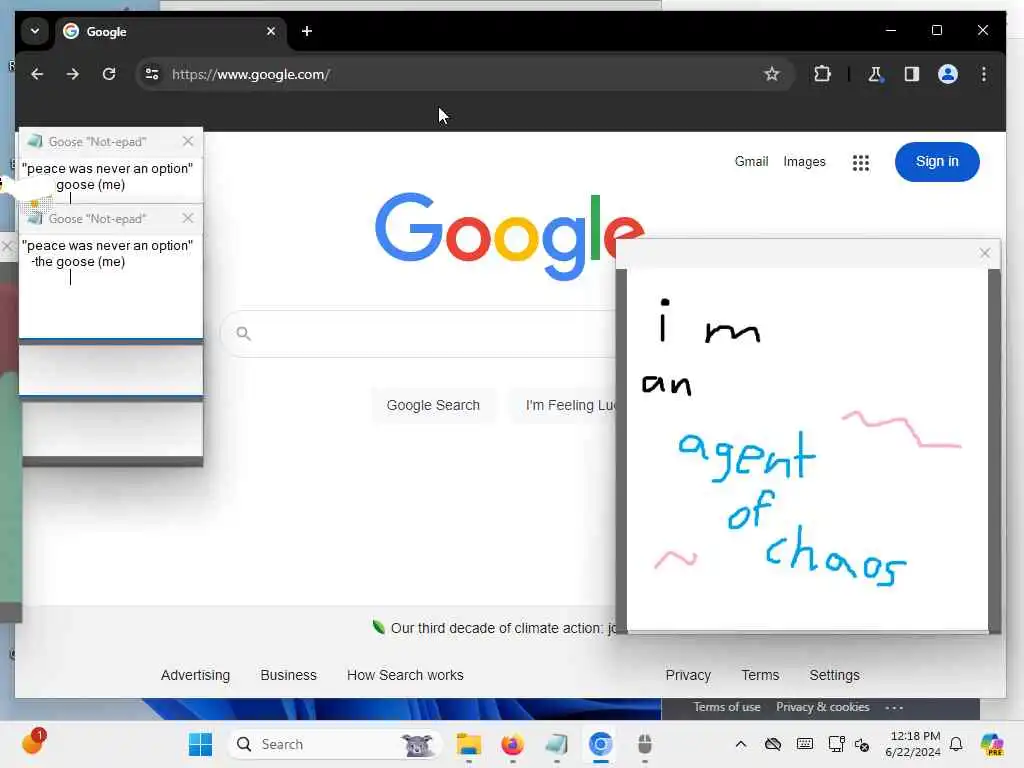Open Firefox from taskbar

(513, 744)
